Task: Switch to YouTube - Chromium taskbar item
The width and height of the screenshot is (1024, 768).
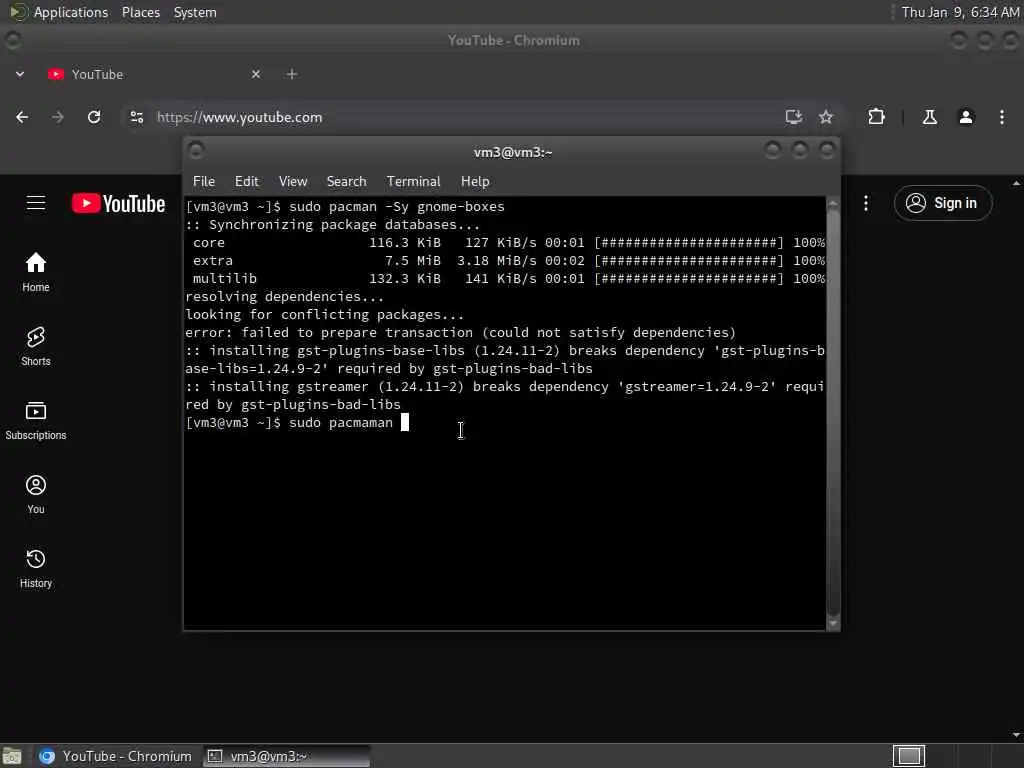Action: (116, 756)
